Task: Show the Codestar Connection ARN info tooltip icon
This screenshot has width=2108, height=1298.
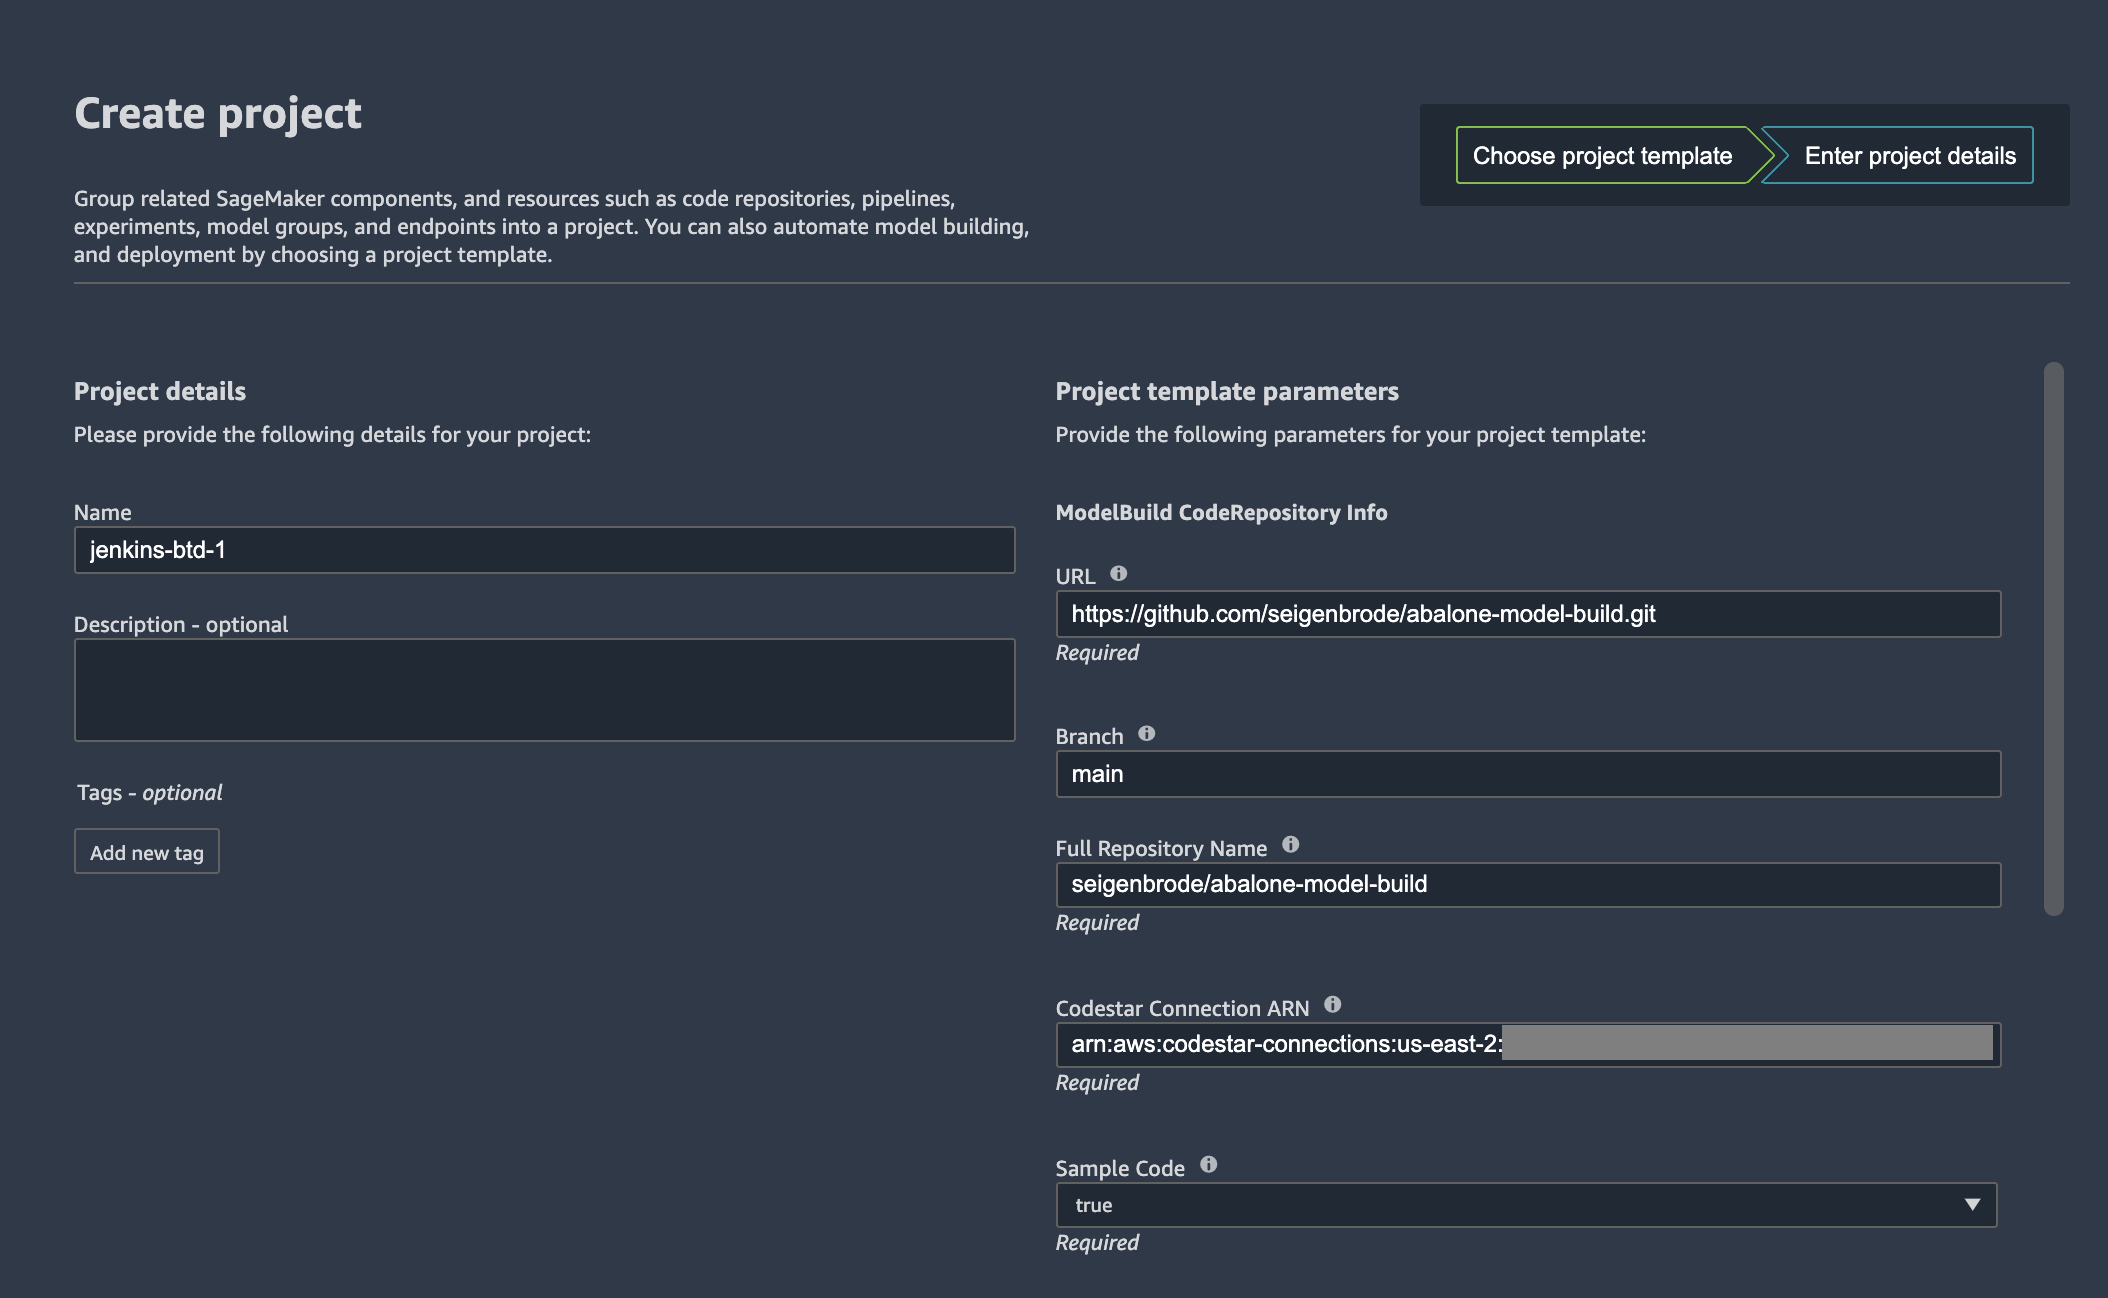Action: tap(1333, 1005)
